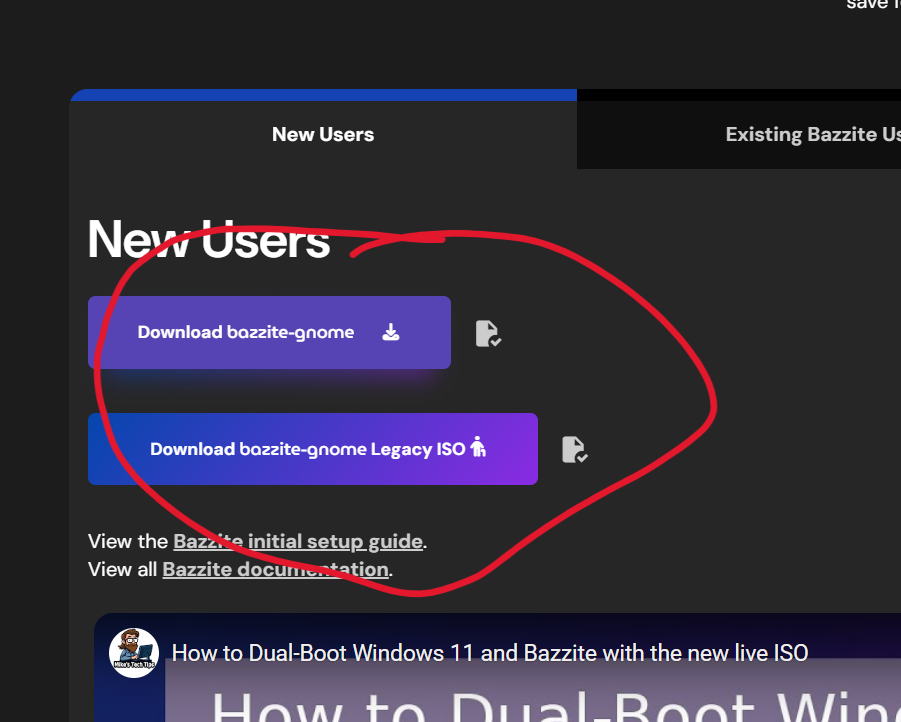Click the Download bazzite-gnome button

pyautogui.click(x=269, y=332)
